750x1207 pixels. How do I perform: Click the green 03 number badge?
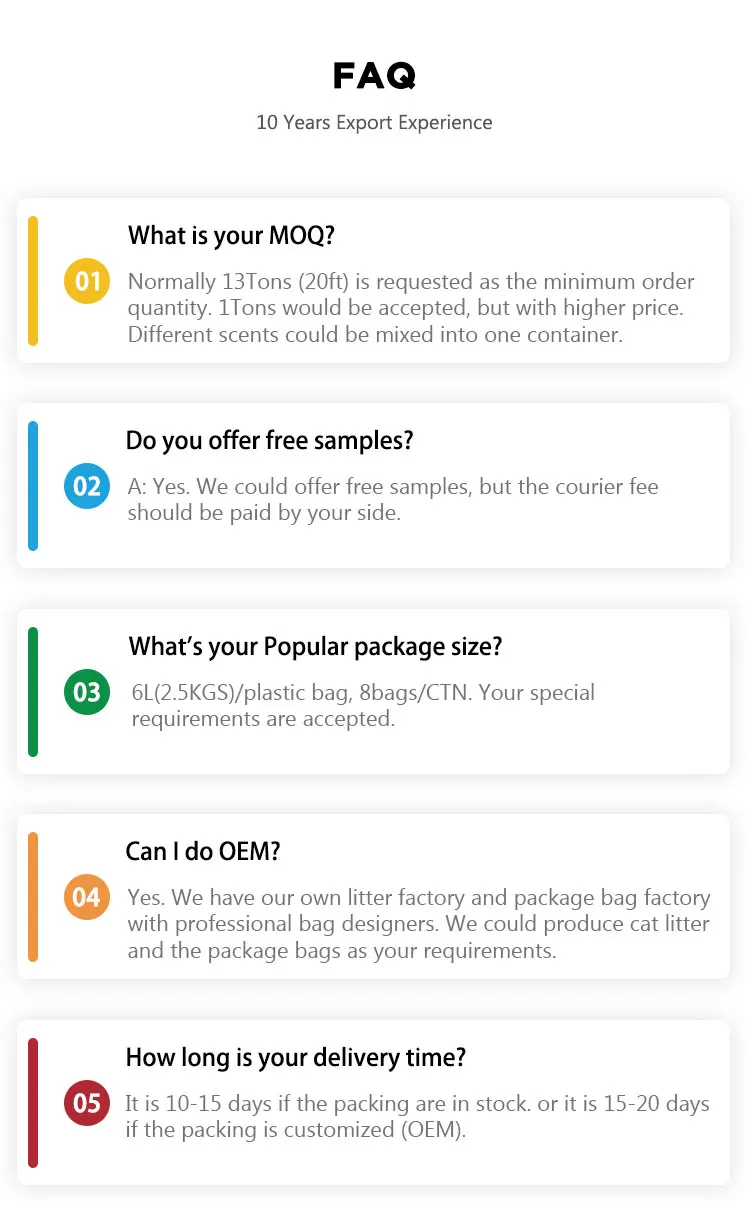pos(87,692)
